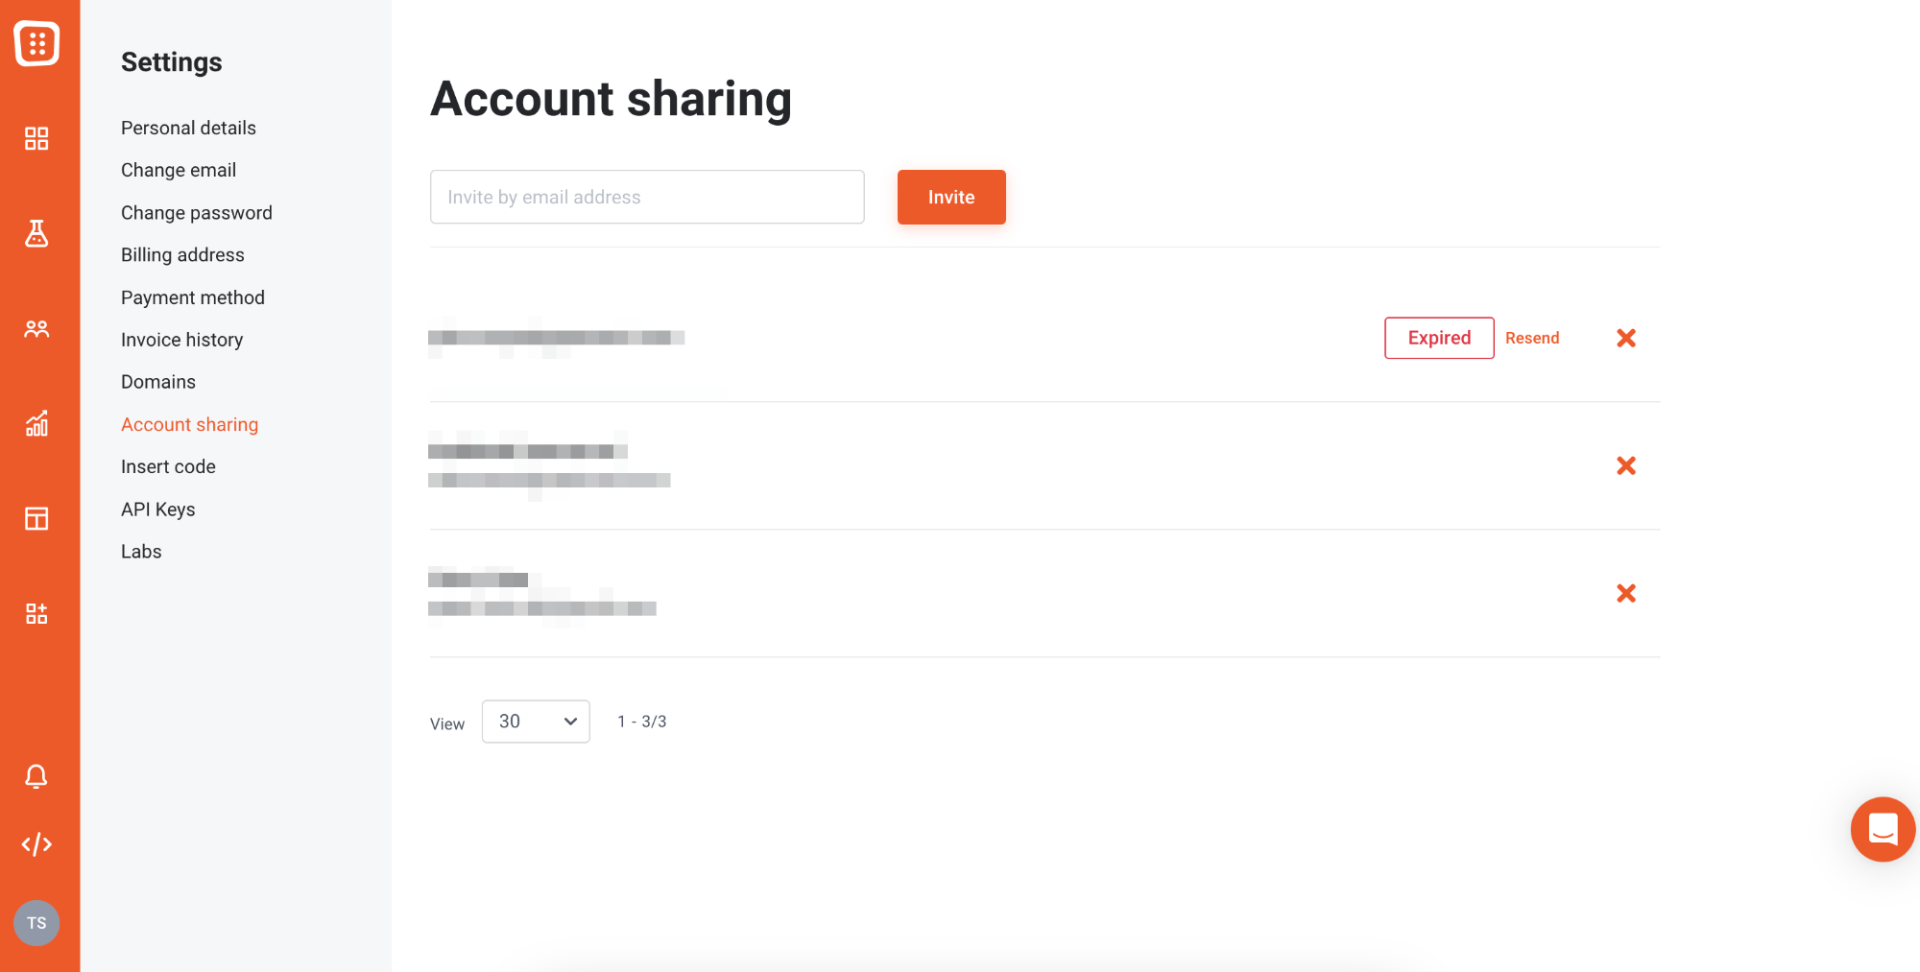Screen dimensions: 1920x972
Task: Open Invoice history settings
Action: click(x=182, y=340)
